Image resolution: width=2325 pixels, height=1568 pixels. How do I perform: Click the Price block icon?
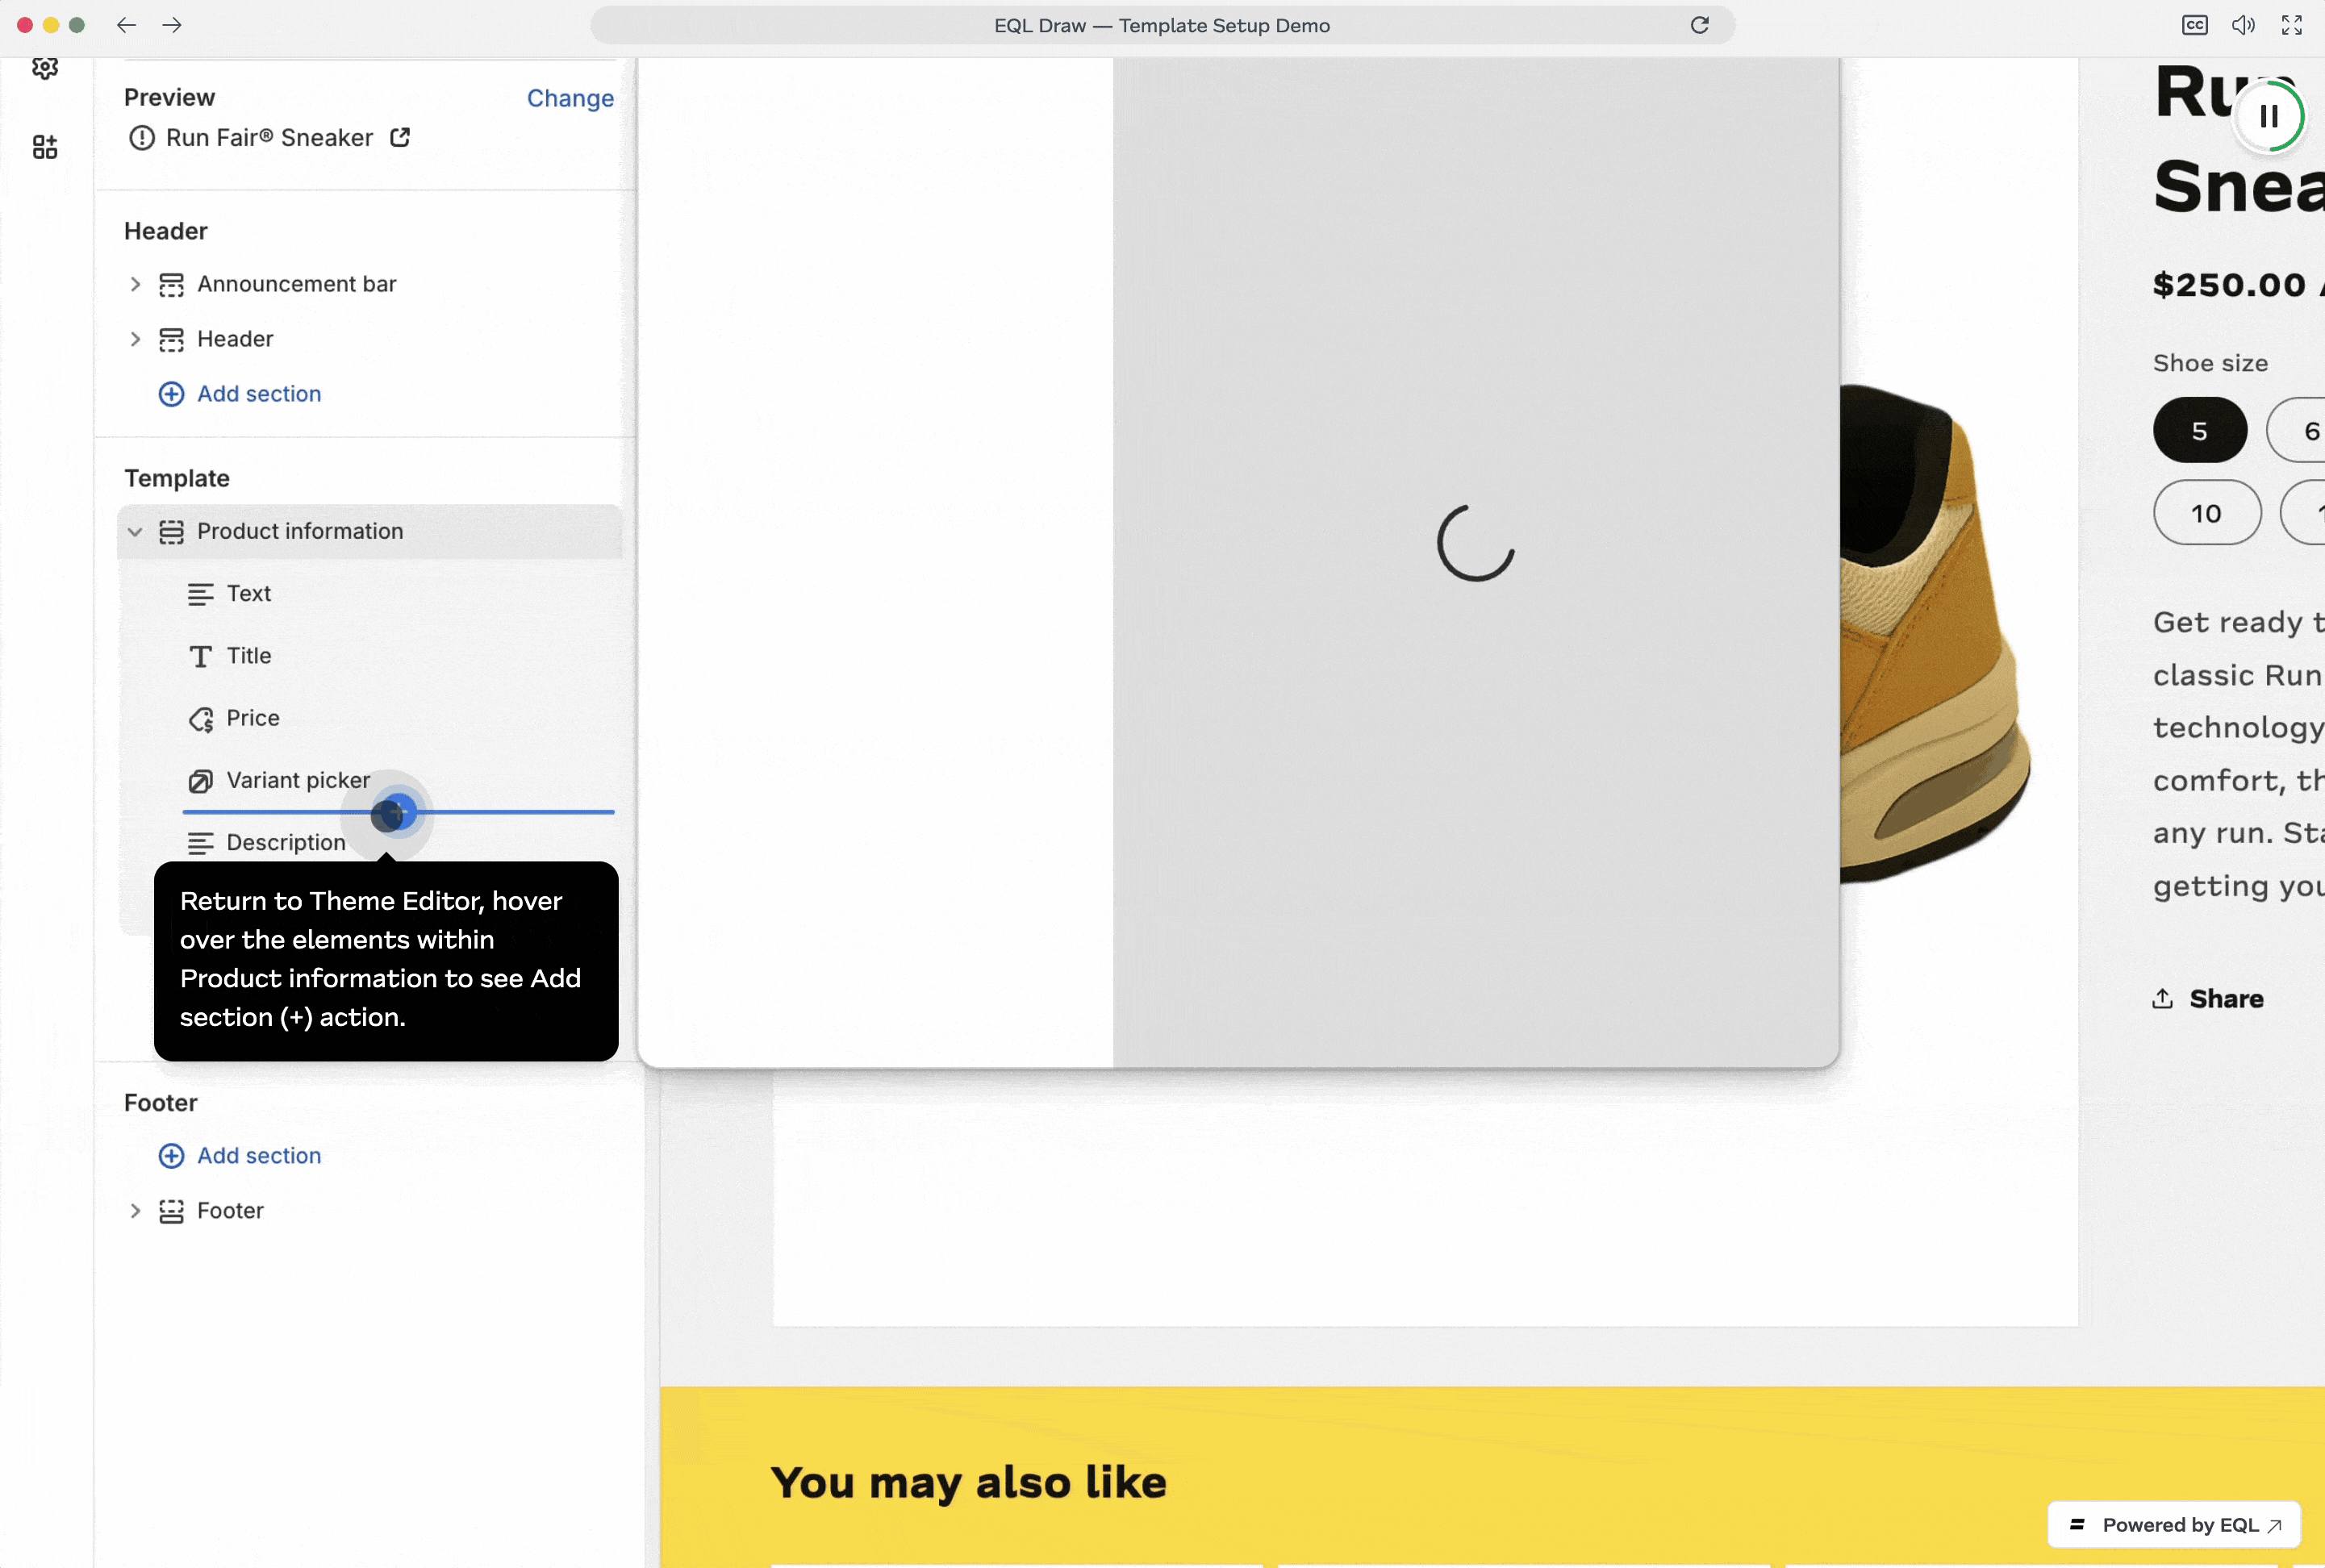click(x=201, y=719)
